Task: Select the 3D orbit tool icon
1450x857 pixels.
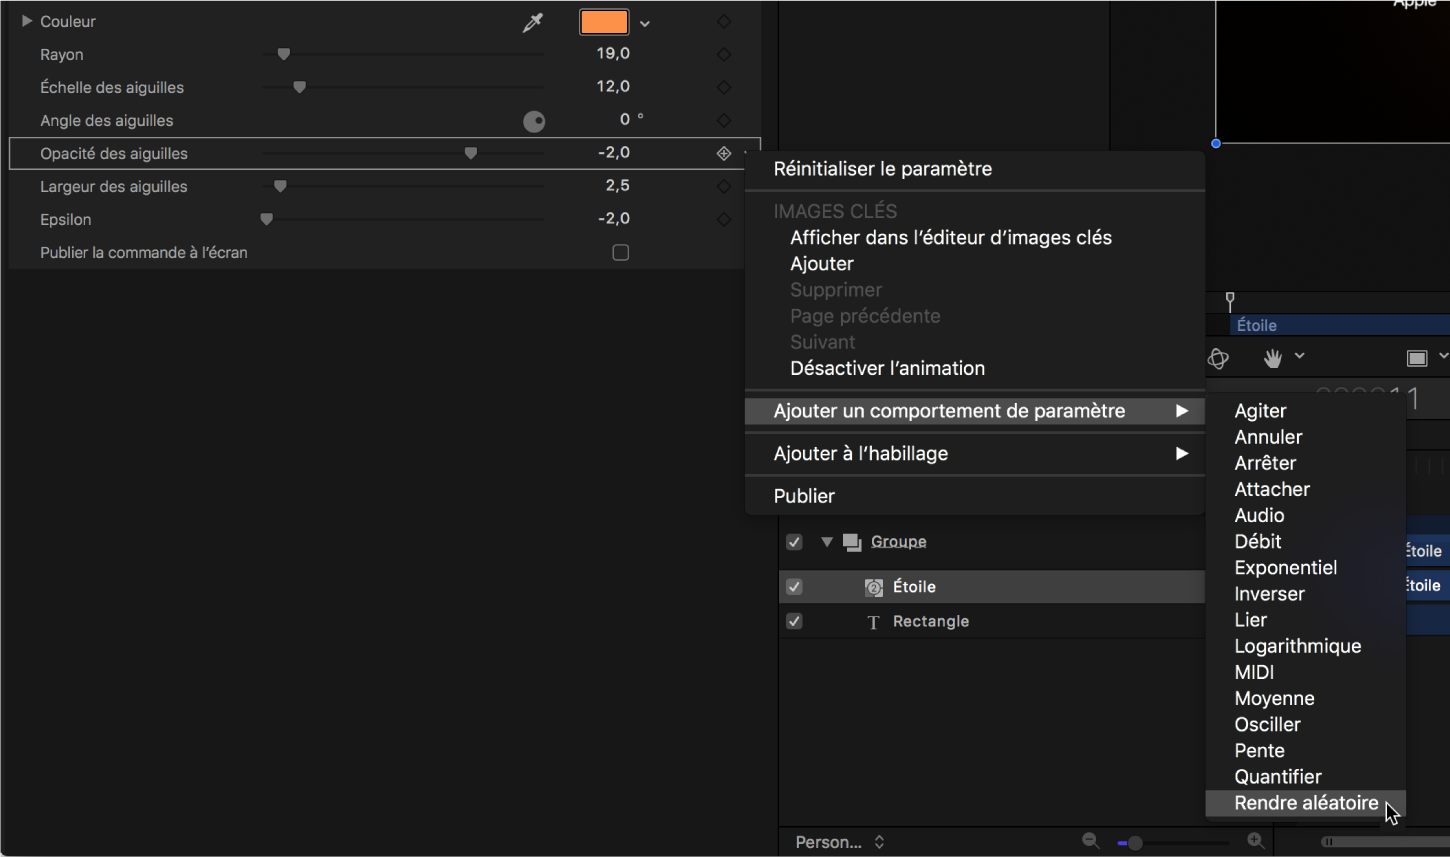Action: point(1218,358)
